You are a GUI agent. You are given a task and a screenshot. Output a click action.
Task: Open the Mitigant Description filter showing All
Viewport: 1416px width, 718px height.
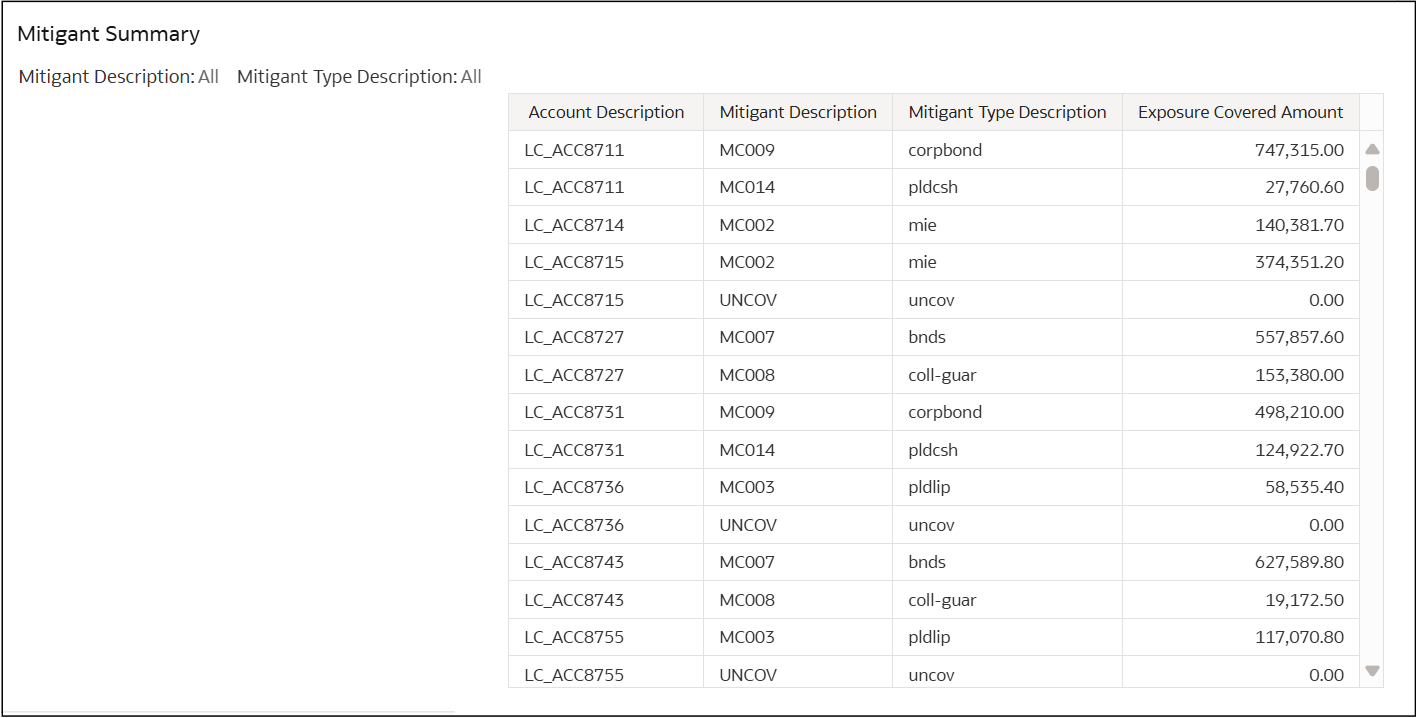pyautogui.click(x=207, y=76)
